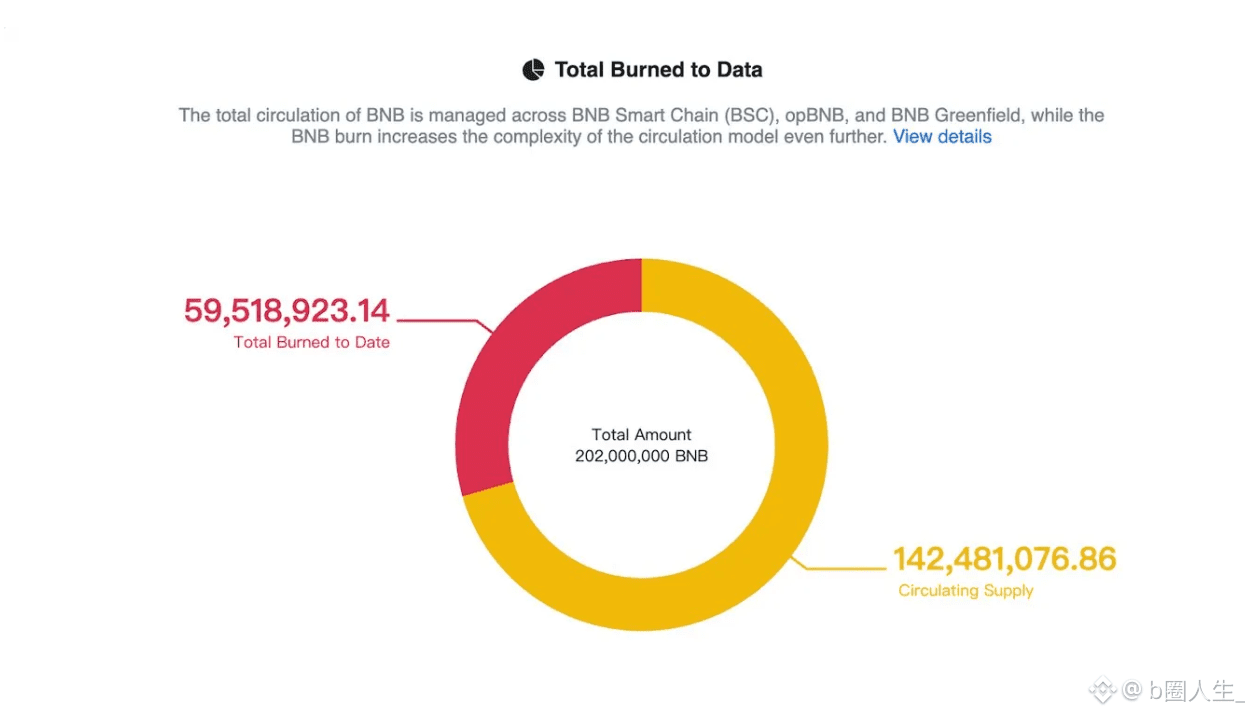This screenshot has width=1253, height=716.
Task: Click the @ symbol in watermark
Action: coord(1131,690)
